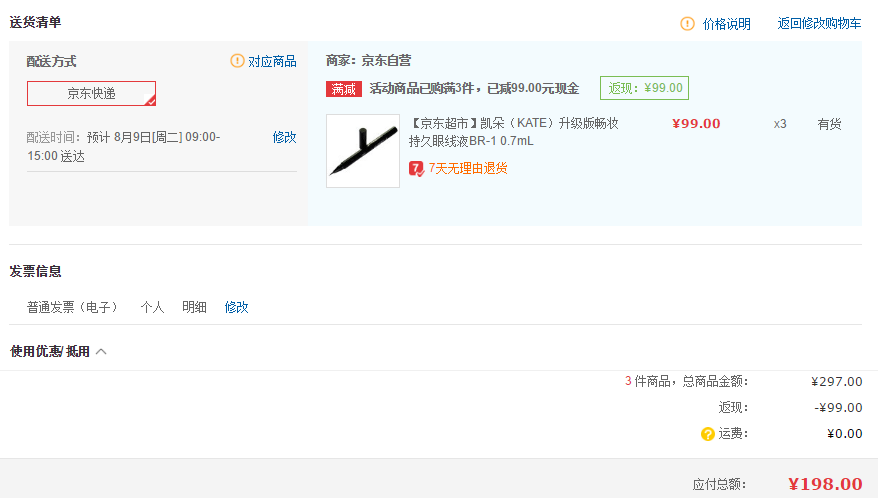This screenshot has width=878, height=498.
Task: Open the 价格说明 price explanation link
Action: coord(726,24)
